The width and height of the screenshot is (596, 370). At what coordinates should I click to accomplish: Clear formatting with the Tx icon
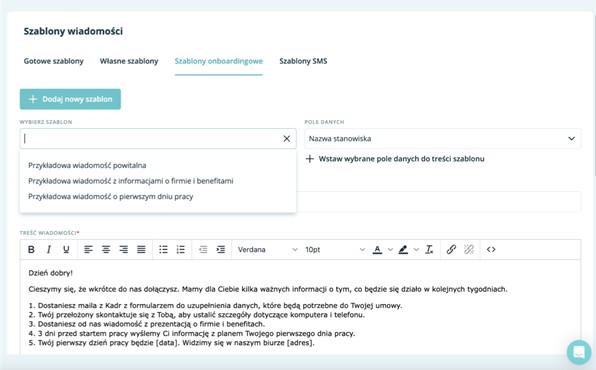pyautogui.click(x=429, y=249)
